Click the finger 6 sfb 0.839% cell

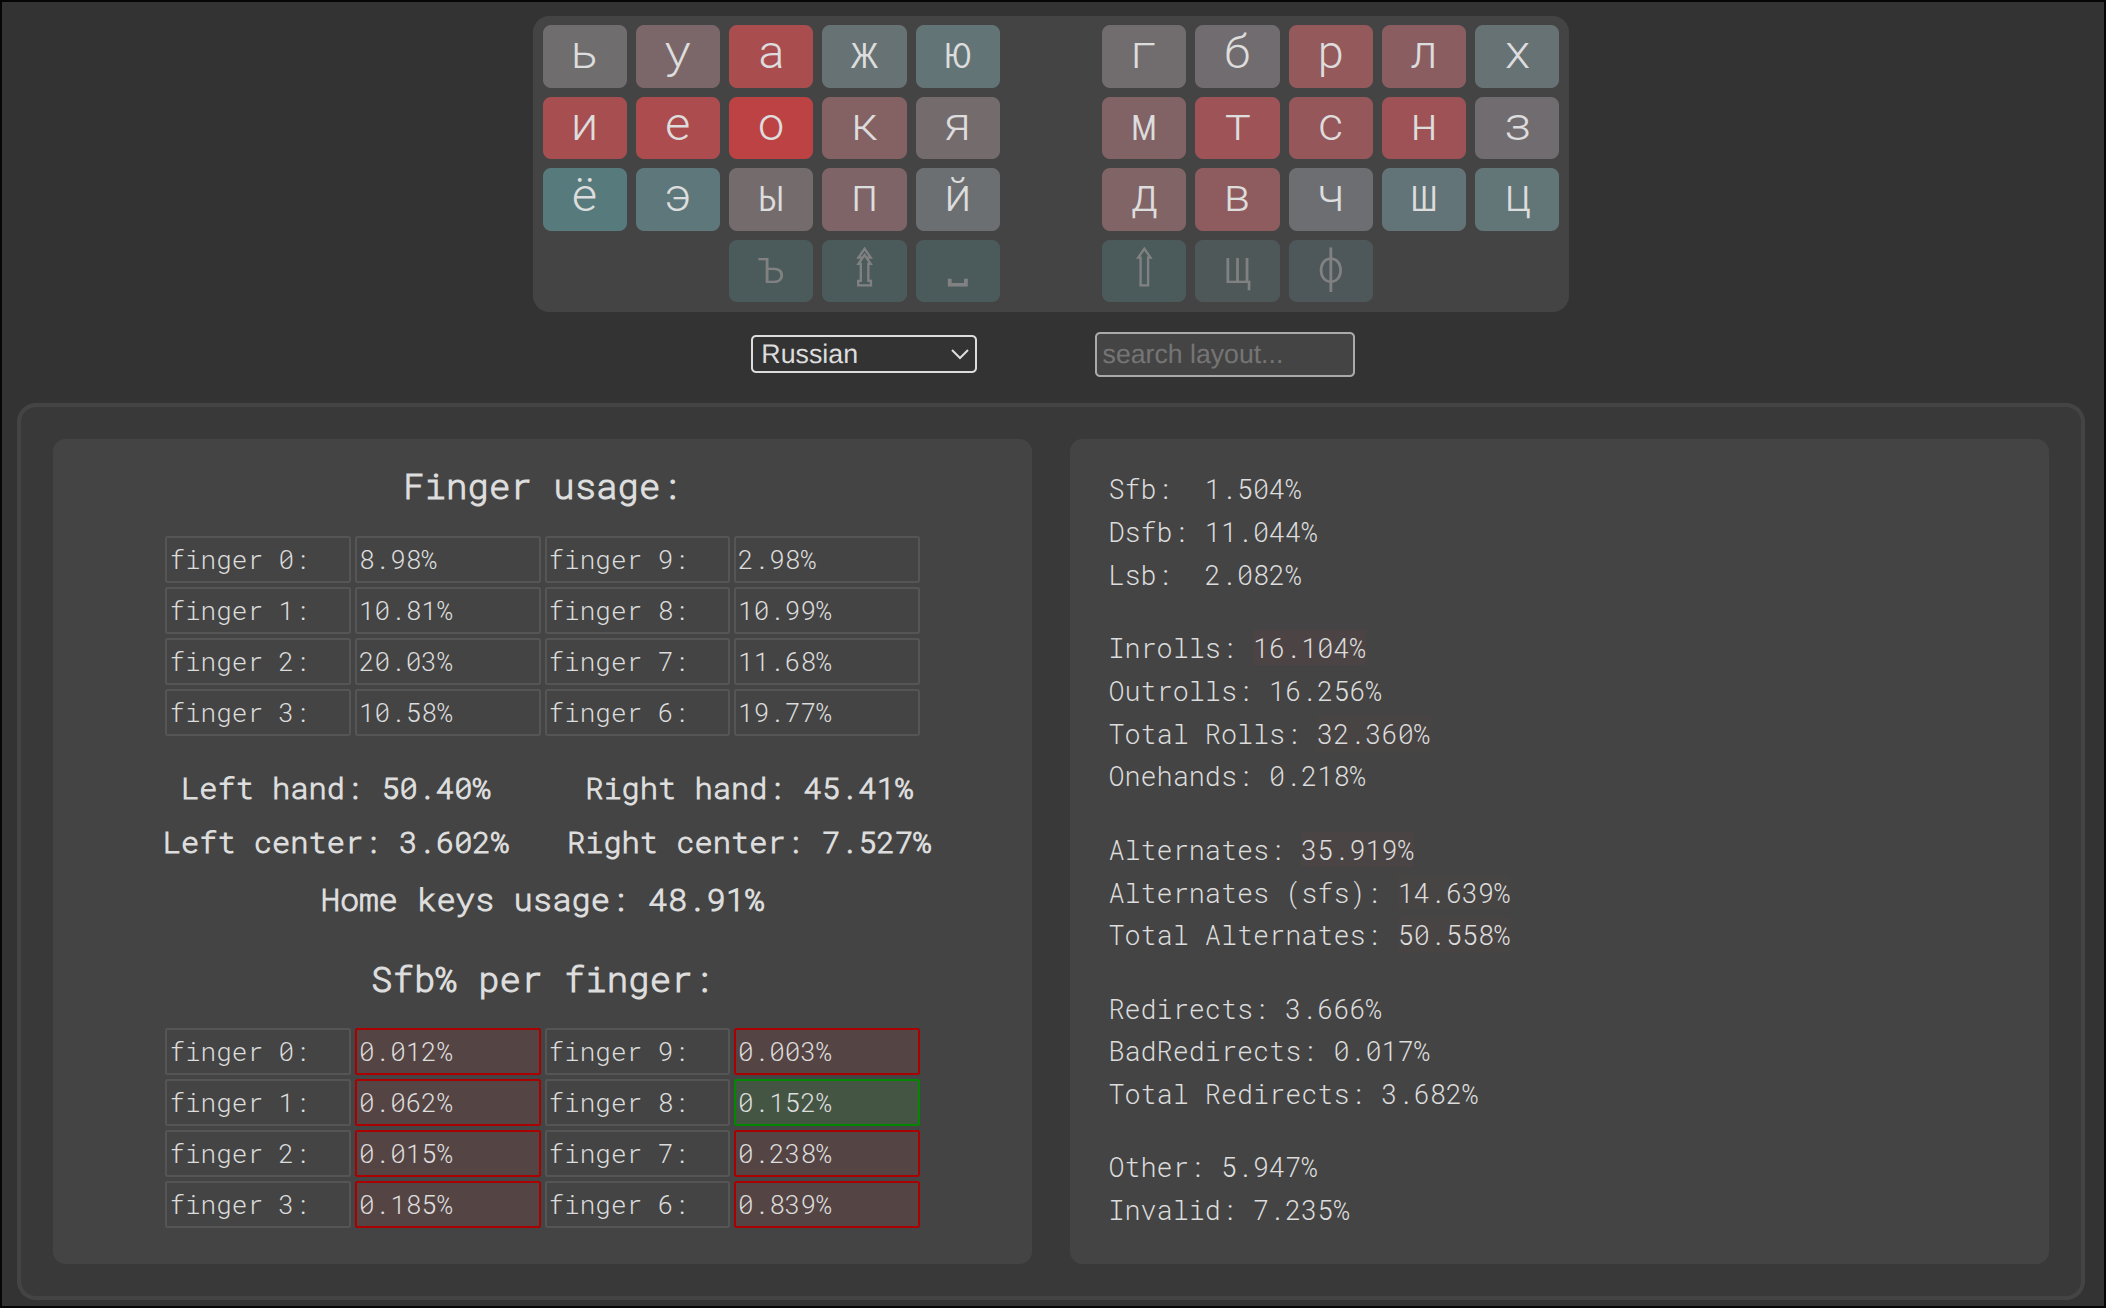tap(826, 1205)
